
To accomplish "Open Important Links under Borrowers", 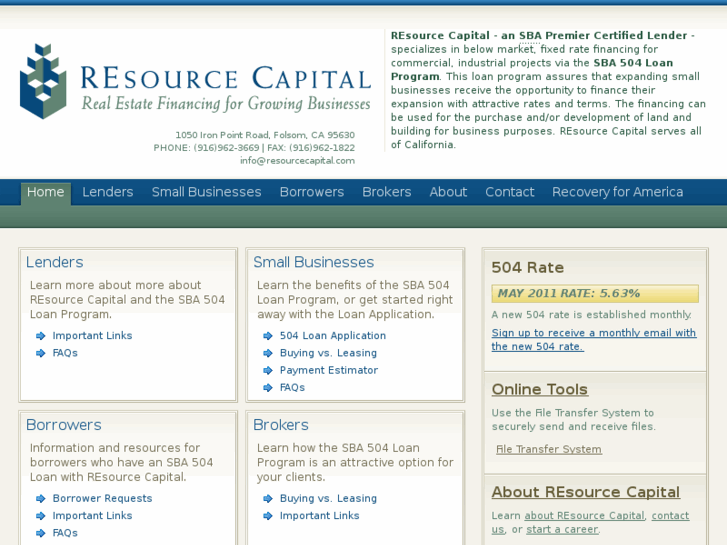I will [92, 515].
